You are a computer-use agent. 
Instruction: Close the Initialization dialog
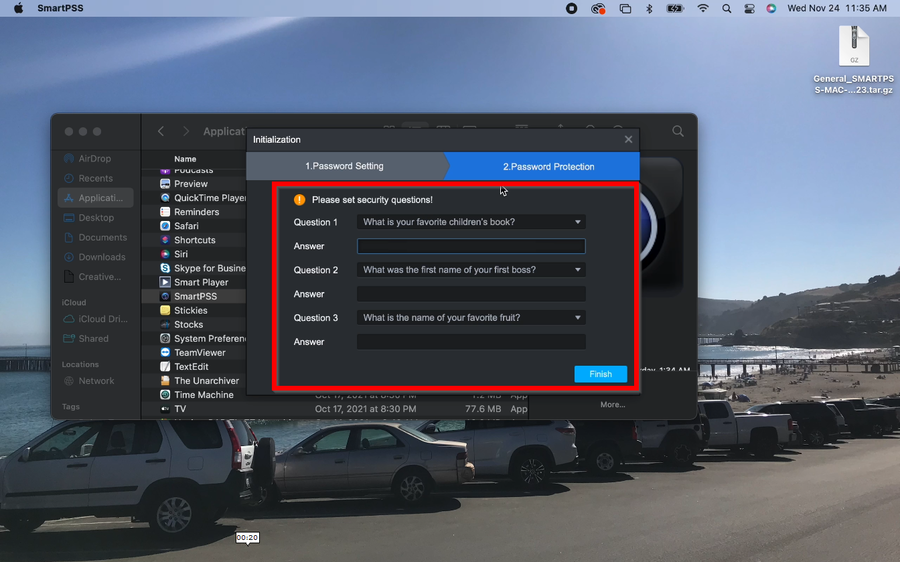pos(628,140)
